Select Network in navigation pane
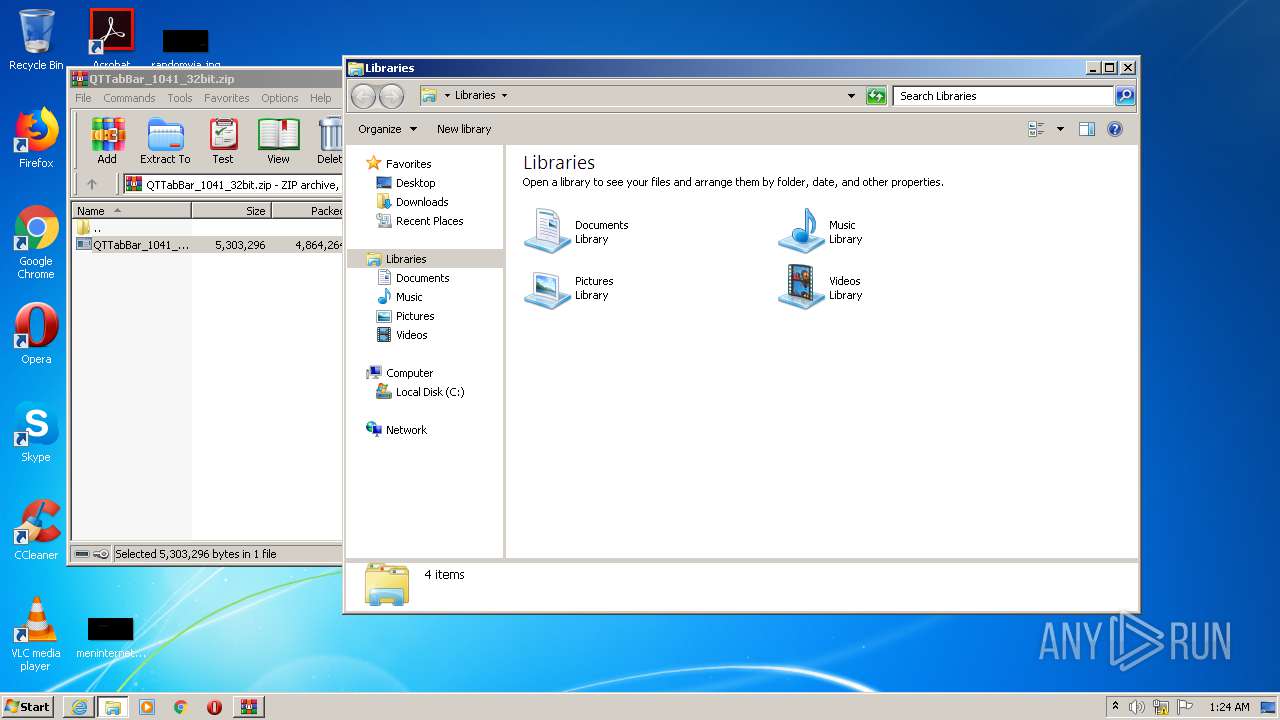This screenshot has height=720, width=1280. pos(406,430)
